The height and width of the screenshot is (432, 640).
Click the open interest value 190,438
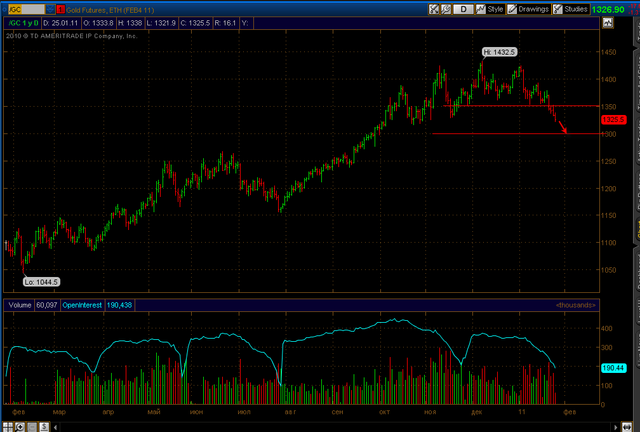pos(119,305)
